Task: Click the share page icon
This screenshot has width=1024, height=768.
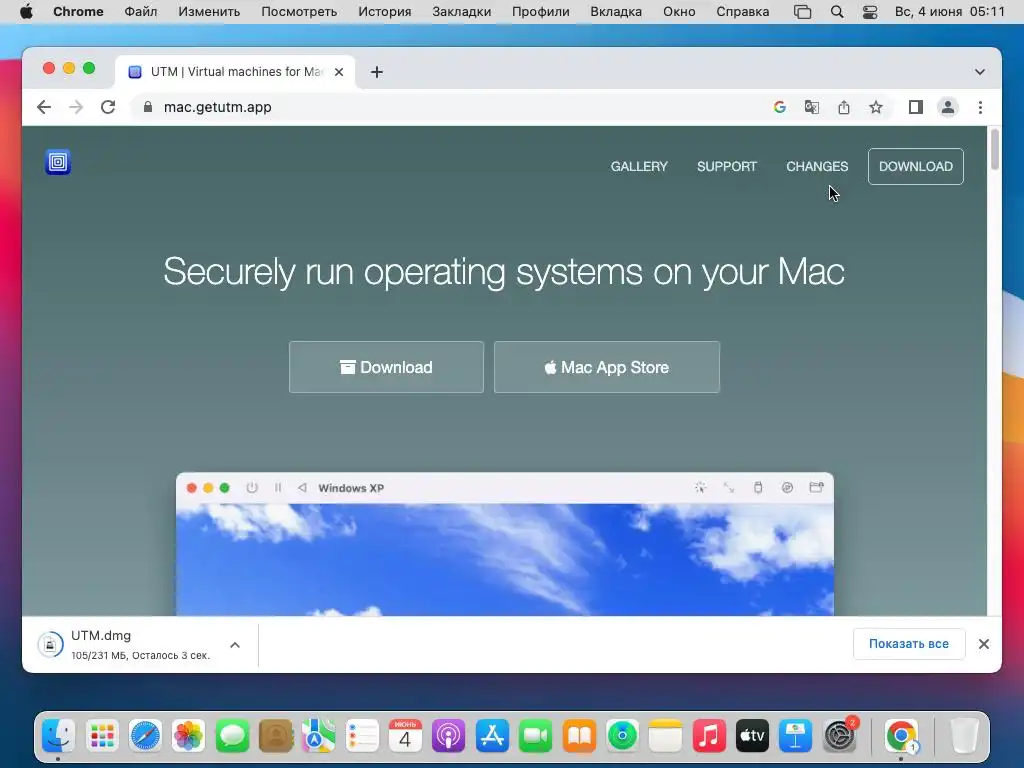Action: click(x=844, y=107)
